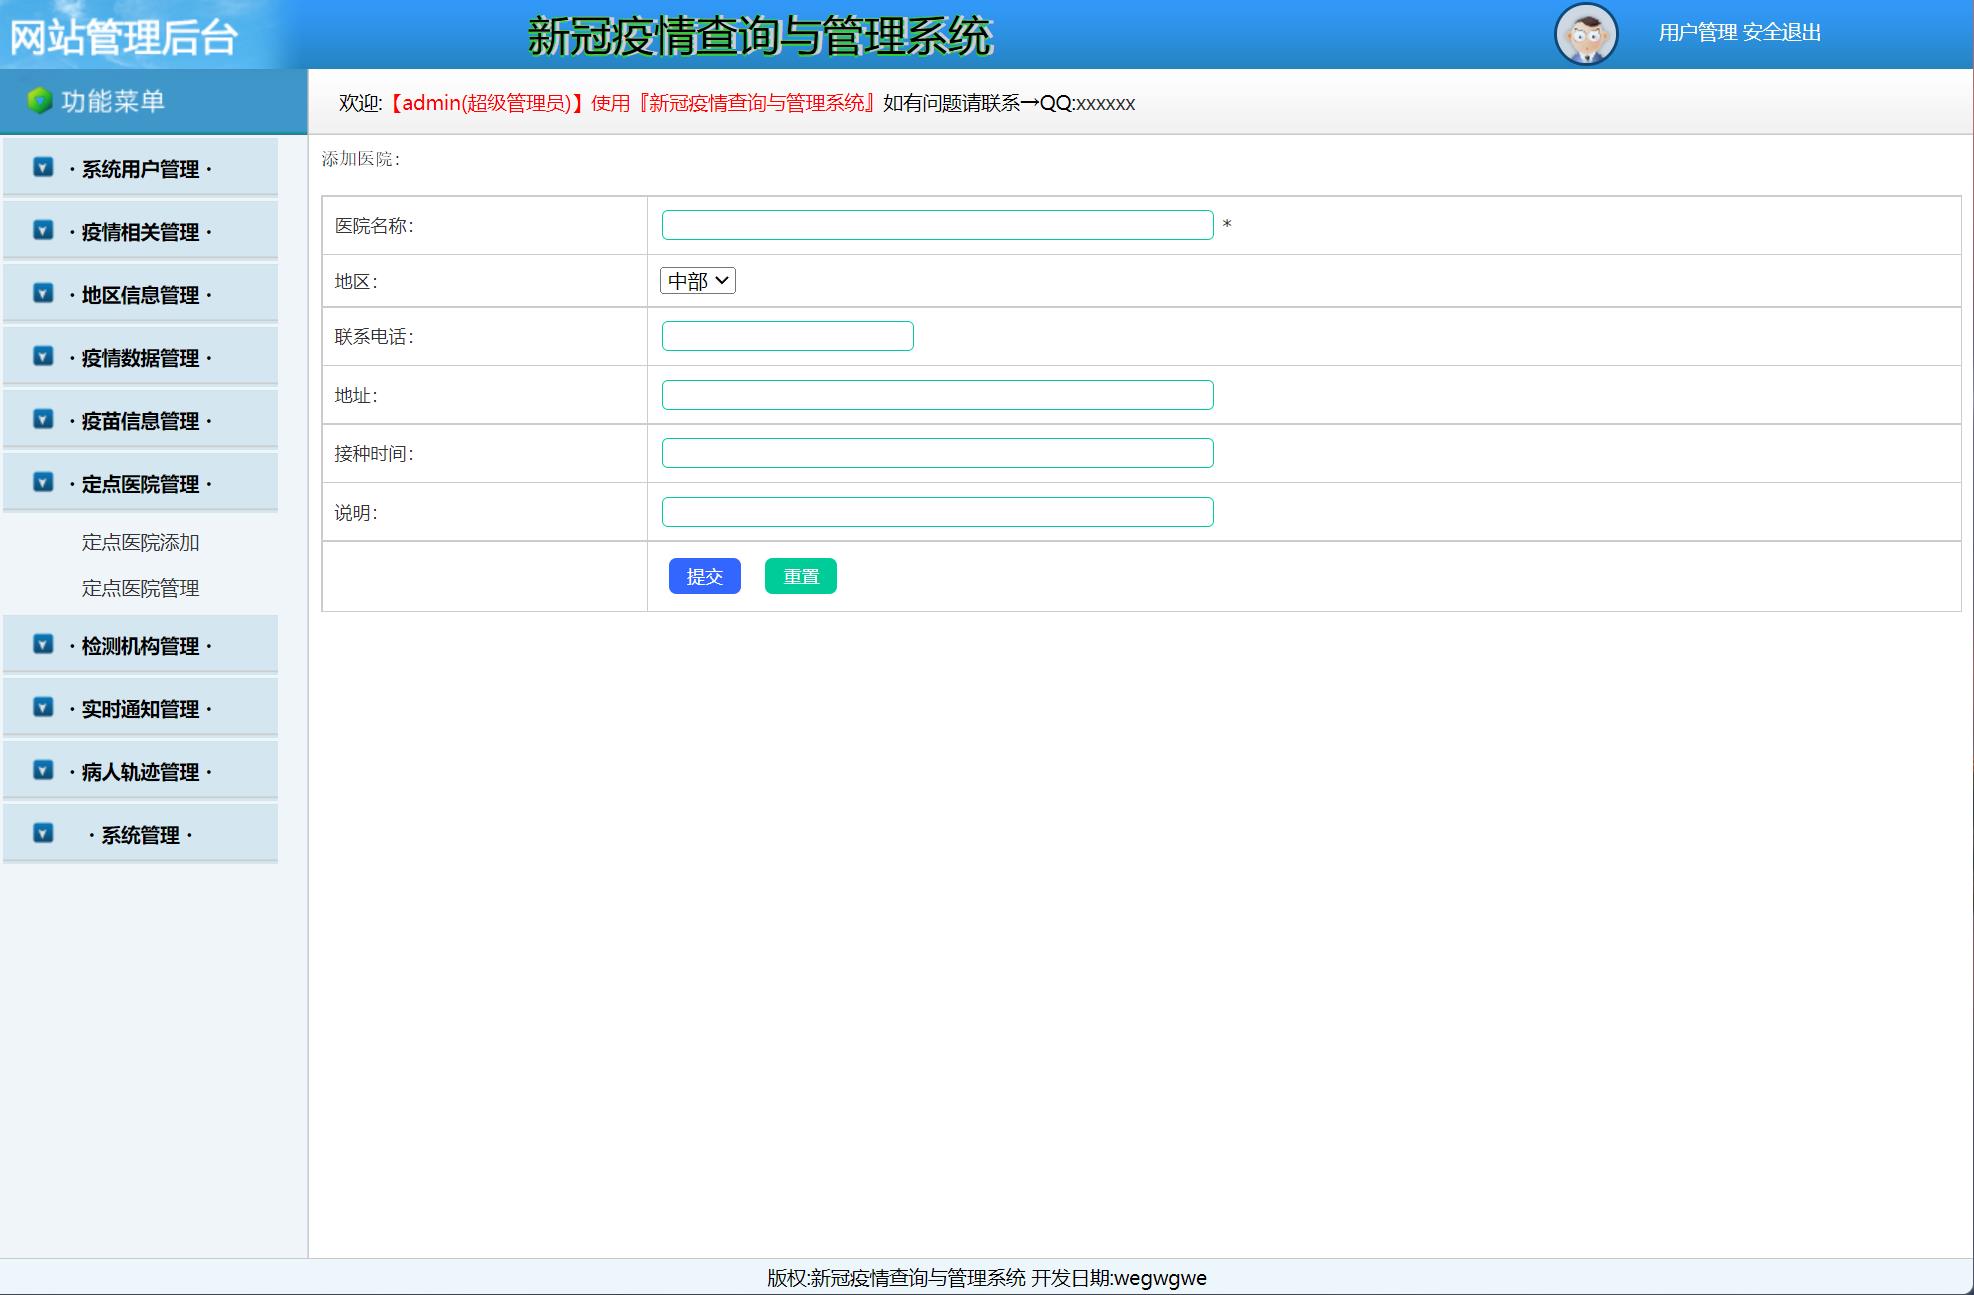The height and width of the screenshot is (1295, 1974).
Task: Click the admin avatar icon in header
Action: pos(1586,34)
